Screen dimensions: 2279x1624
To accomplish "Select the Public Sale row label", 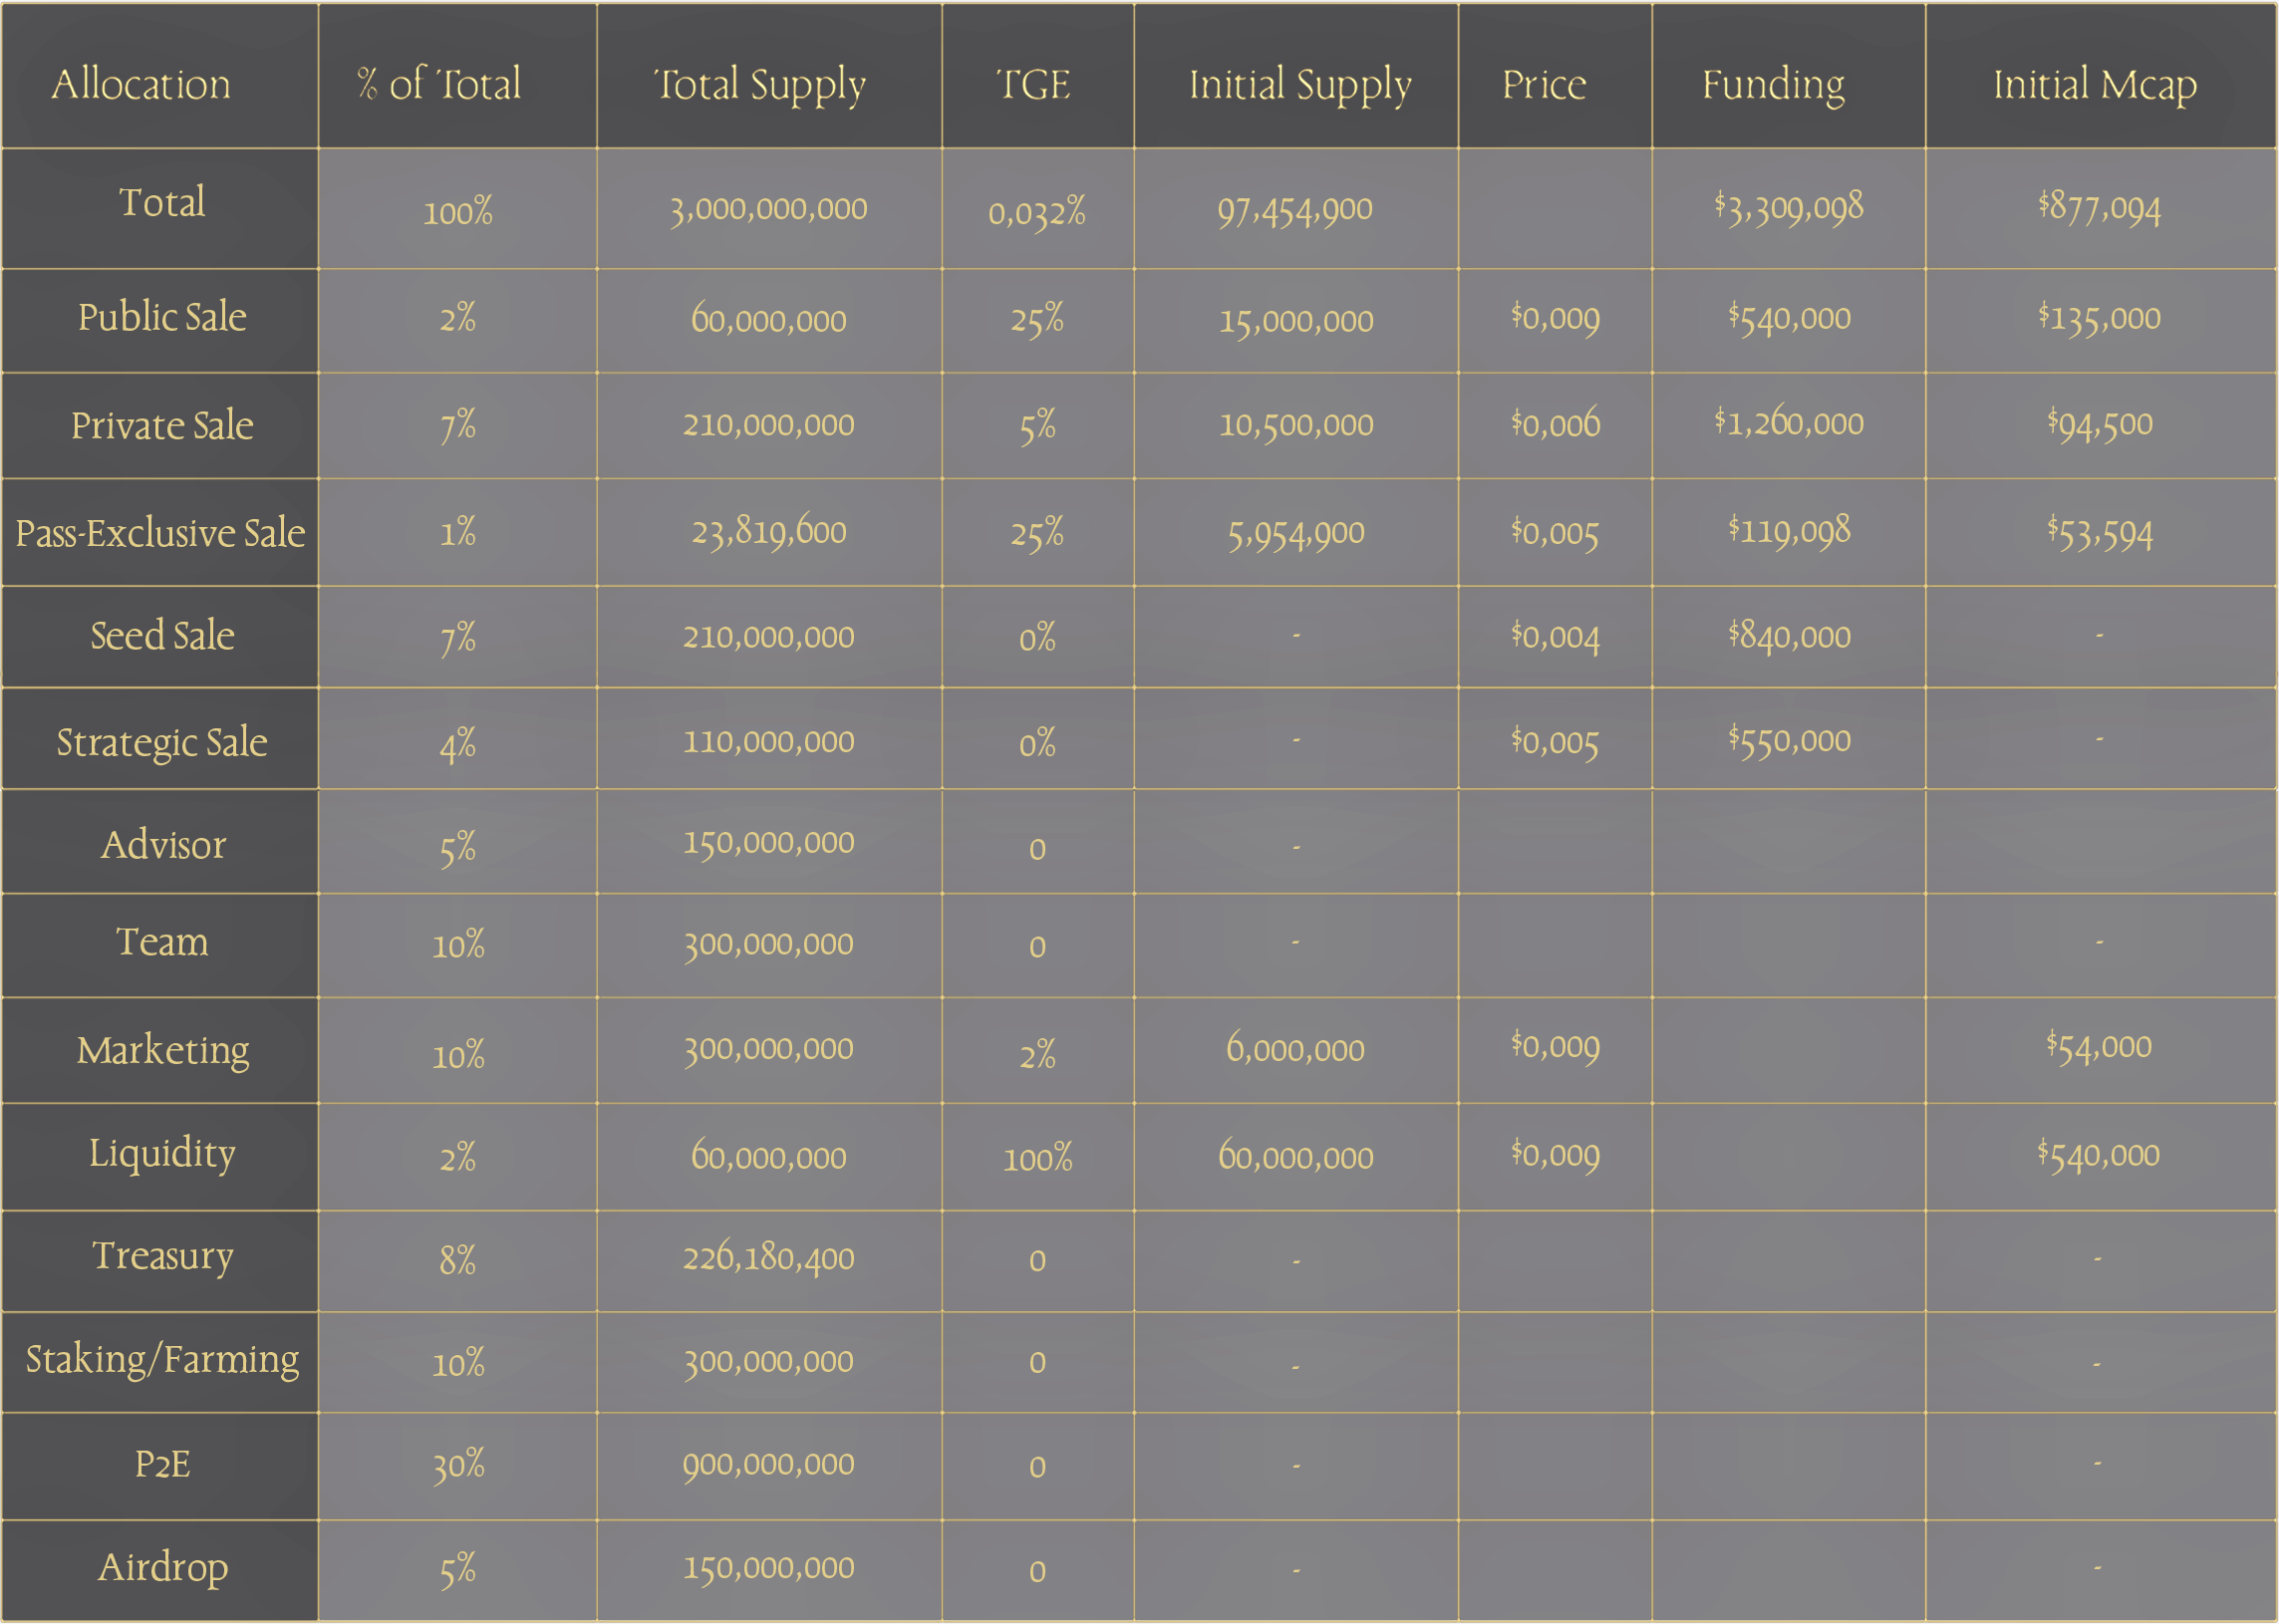I will coord(162,317).
